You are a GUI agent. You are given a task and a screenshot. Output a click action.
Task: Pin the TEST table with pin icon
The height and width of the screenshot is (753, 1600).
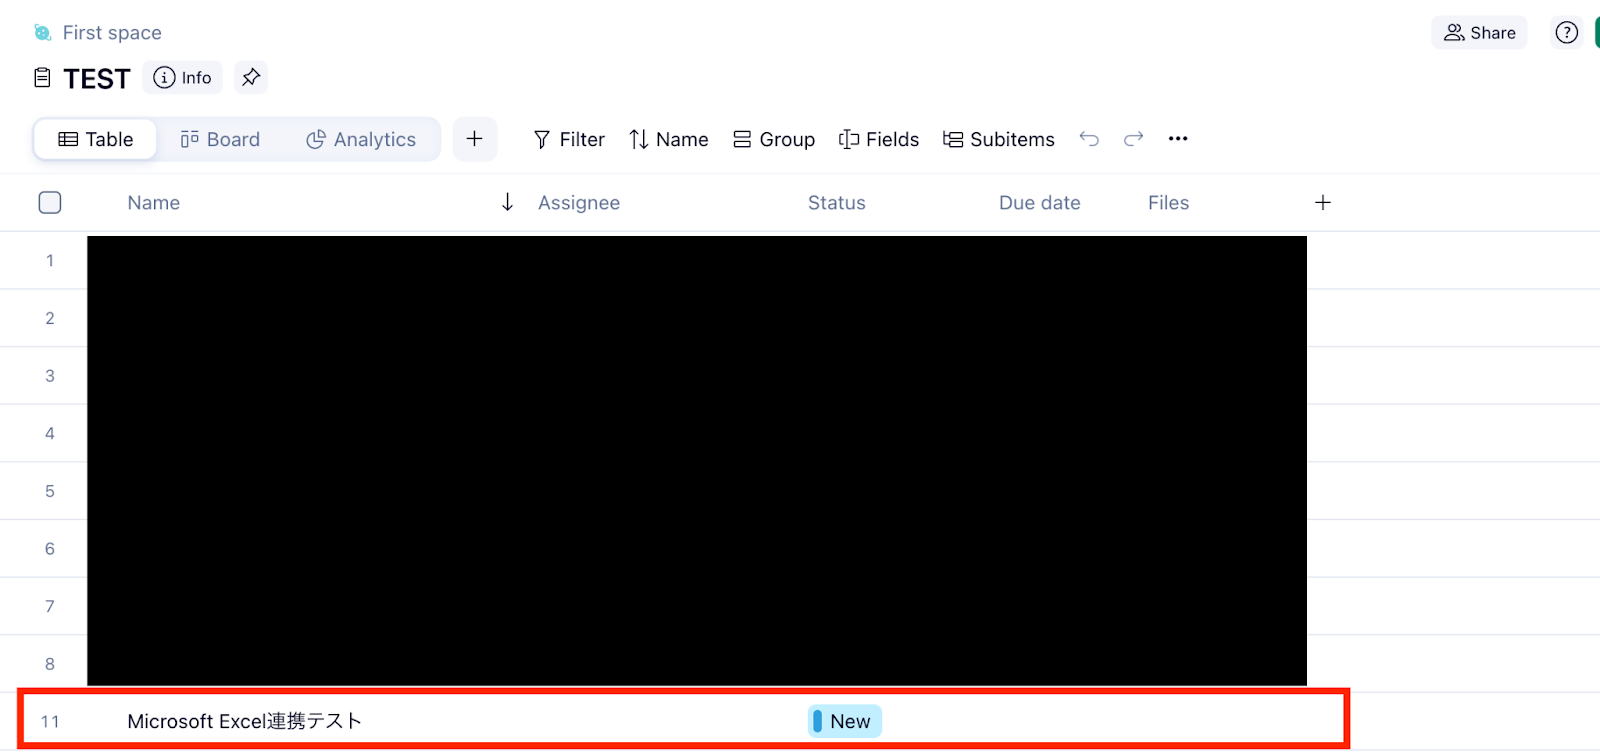251,77
